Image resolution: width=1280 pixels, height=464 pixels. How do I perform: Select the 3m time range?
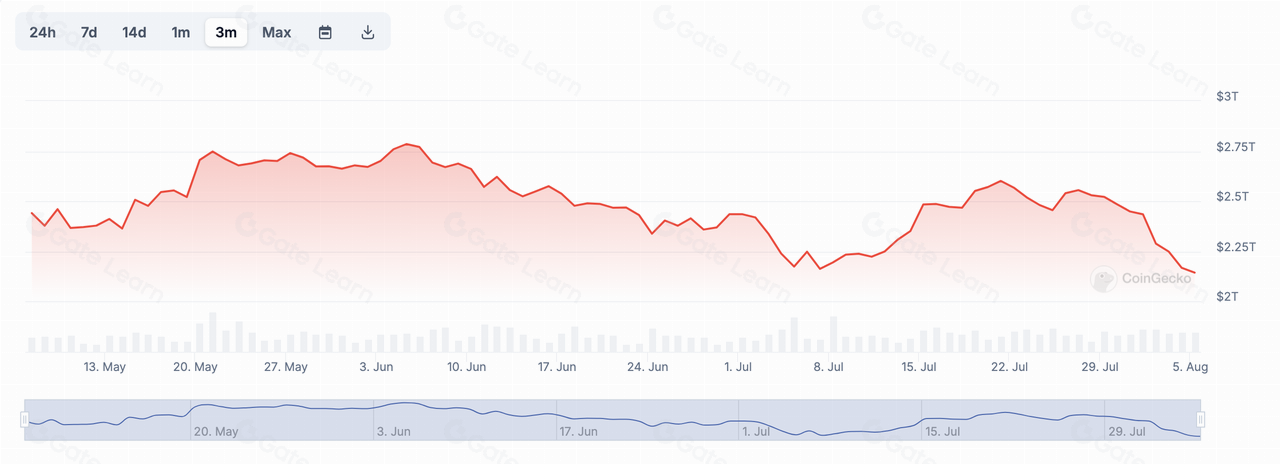(x=226, y=32)
